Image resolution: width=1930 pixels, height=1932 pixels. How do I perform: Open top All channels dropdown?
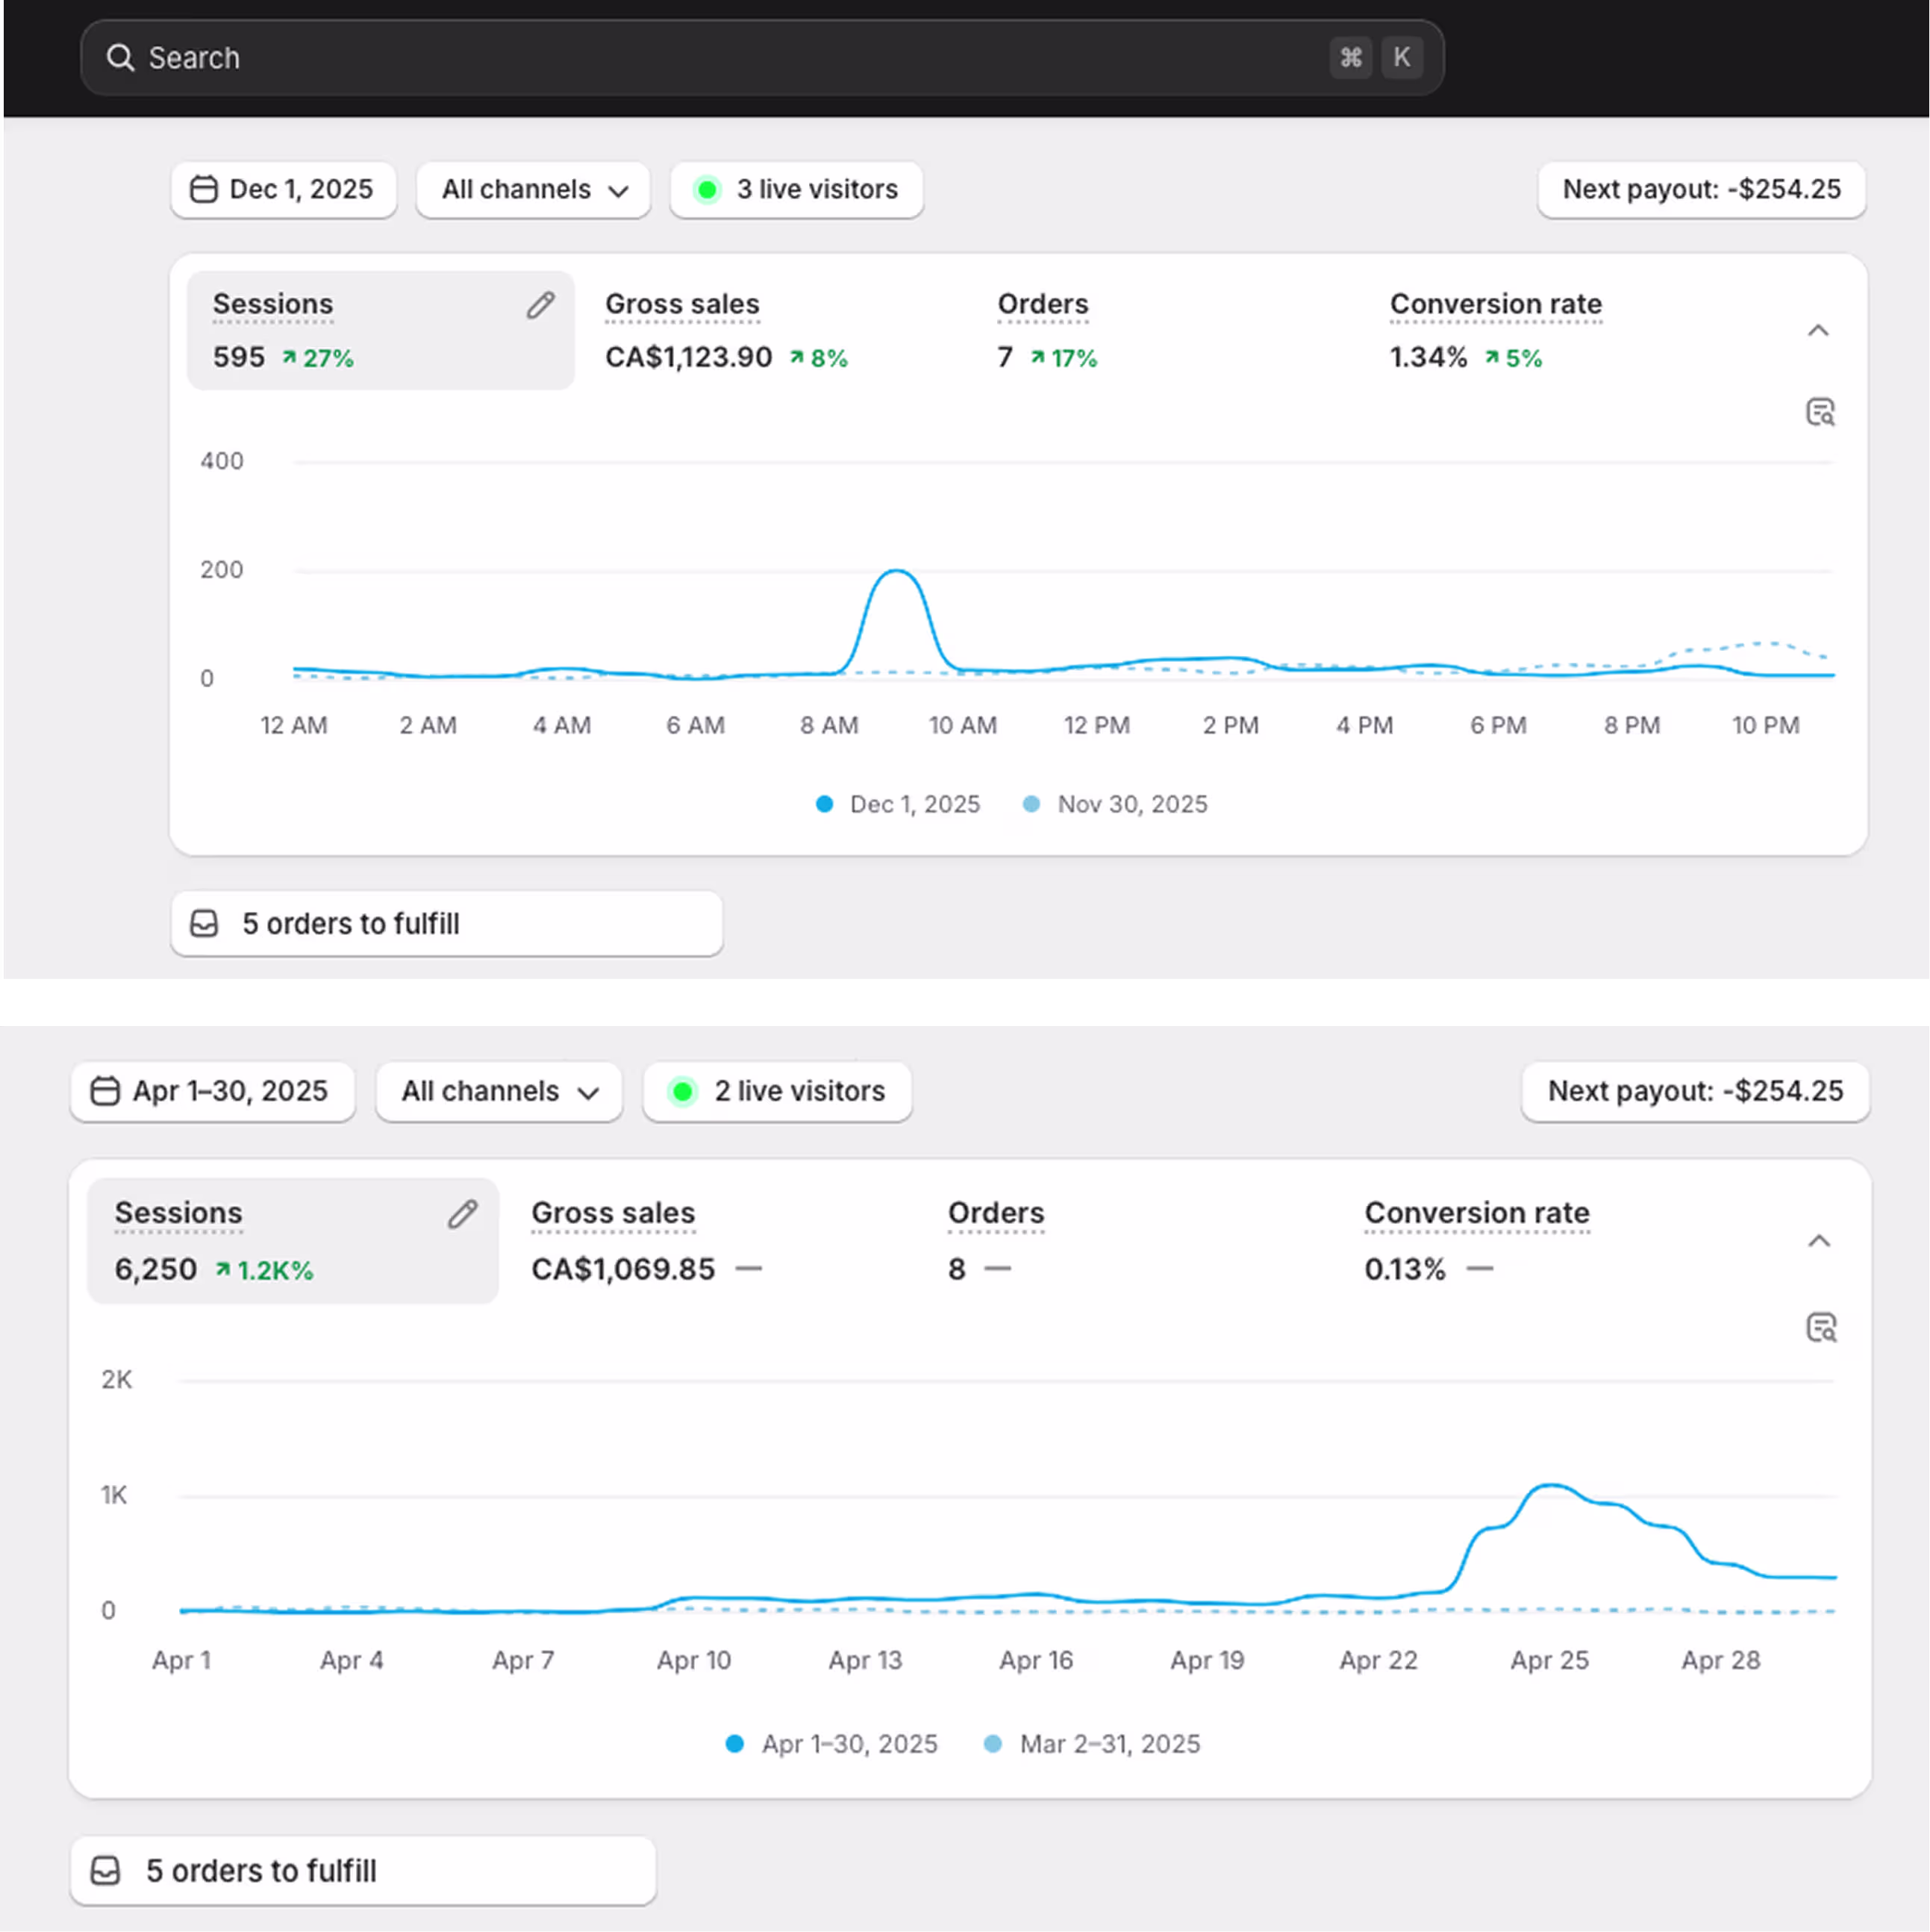(x=533, y=189)
